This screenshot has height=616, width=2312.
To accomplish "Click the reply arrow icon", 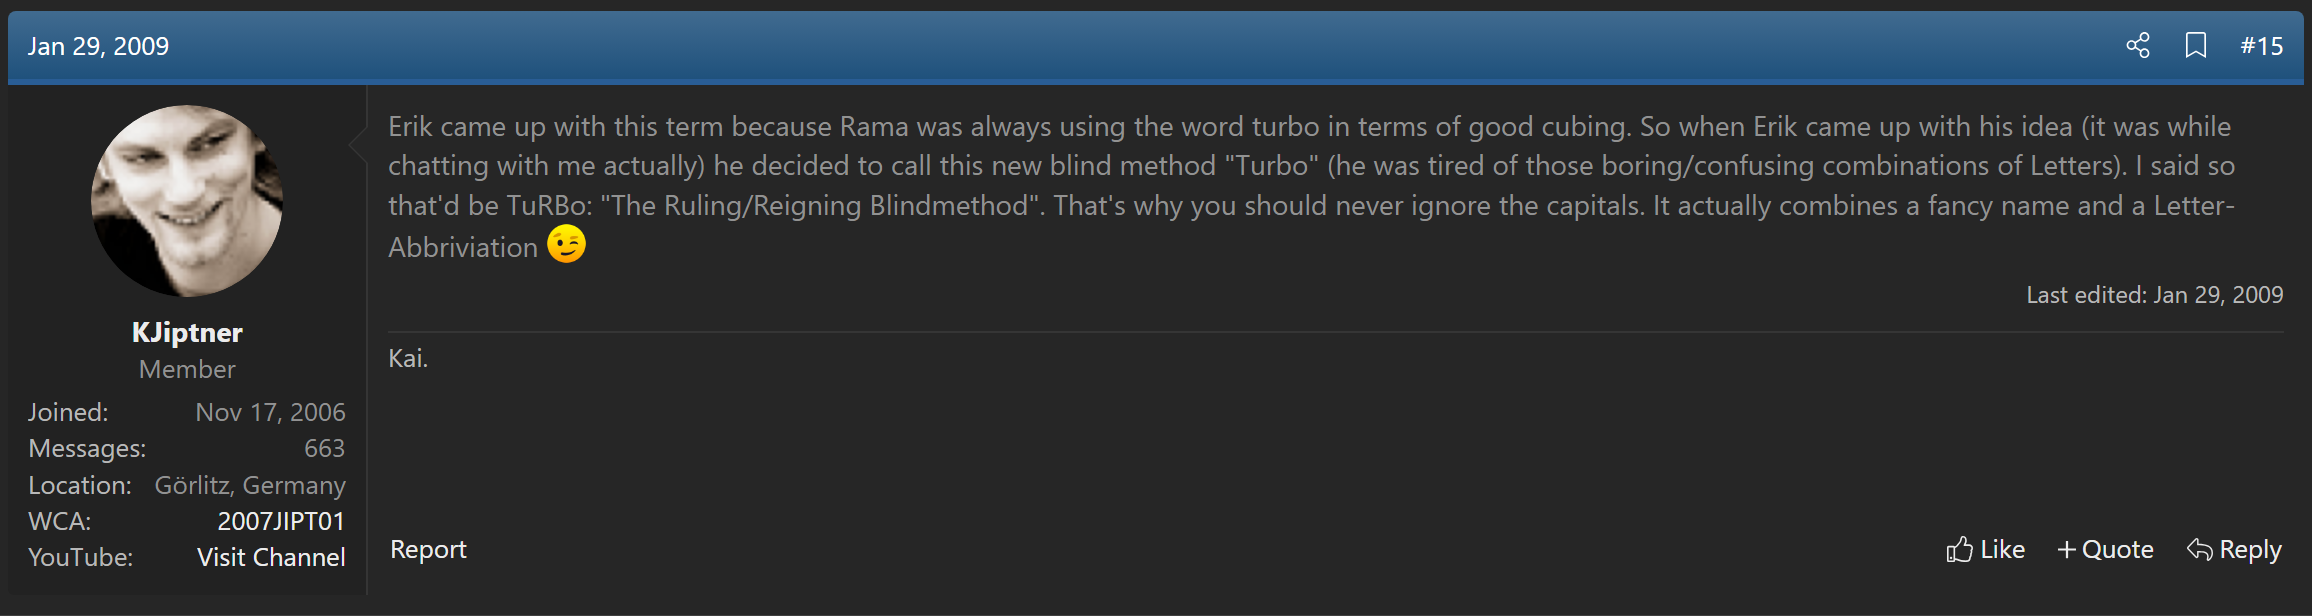I will [2200, 549].
